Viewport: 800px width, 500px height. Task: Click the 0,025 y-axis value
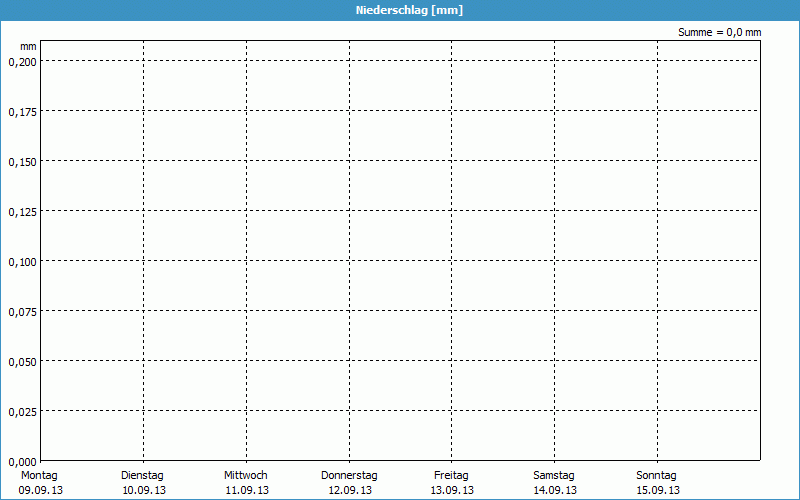coord(23,412)
